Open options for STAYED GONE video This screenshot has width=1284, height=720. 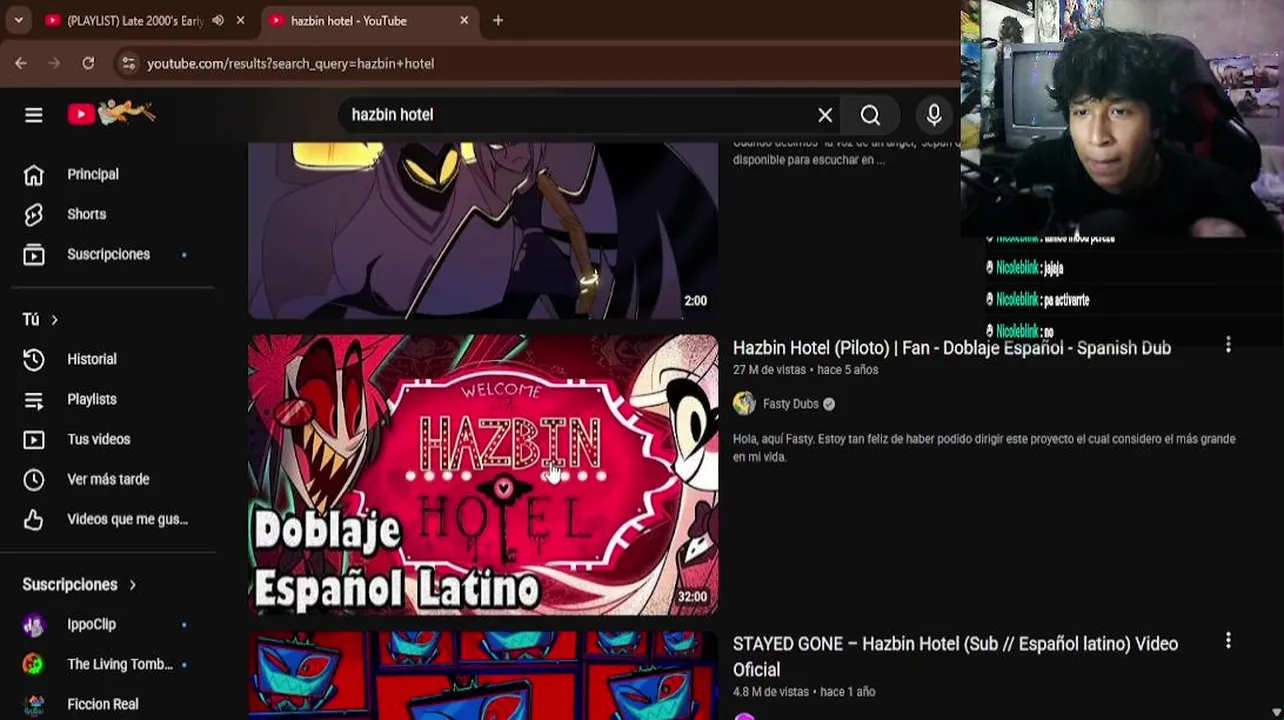tap(1228, 641)
